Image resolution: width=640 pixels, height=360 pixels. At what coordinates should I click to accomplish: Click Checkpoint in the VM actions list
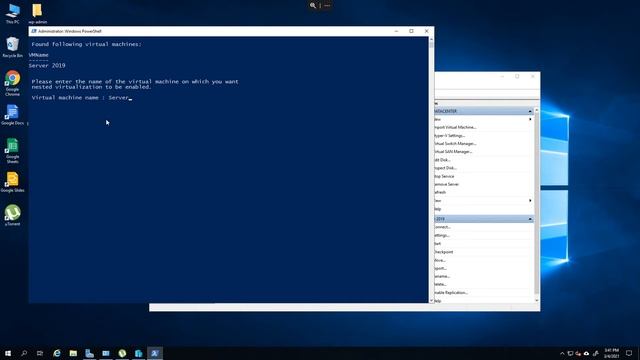(444, 252)
